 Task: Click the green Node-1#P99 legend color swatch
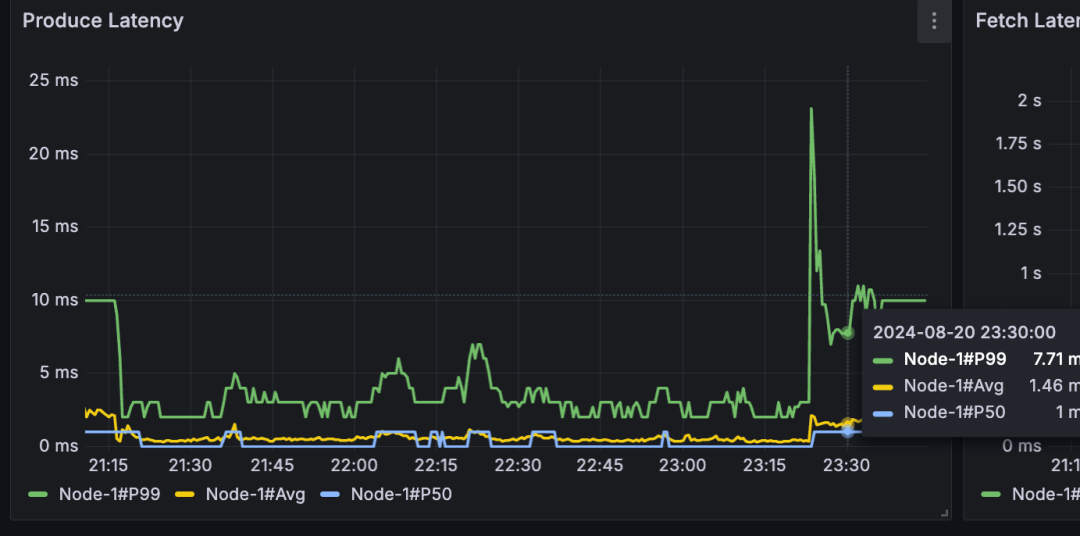pyautogui.click(x=38, y=495)
